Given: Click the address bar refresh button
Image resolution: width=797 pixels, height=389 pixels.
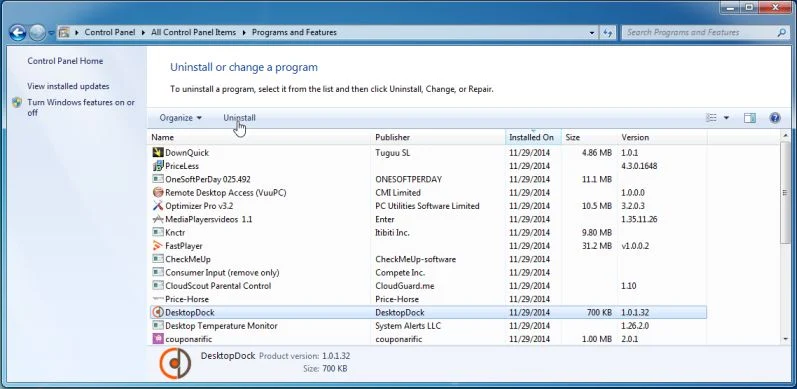Looking at the screenshot, I should point(607,33).
